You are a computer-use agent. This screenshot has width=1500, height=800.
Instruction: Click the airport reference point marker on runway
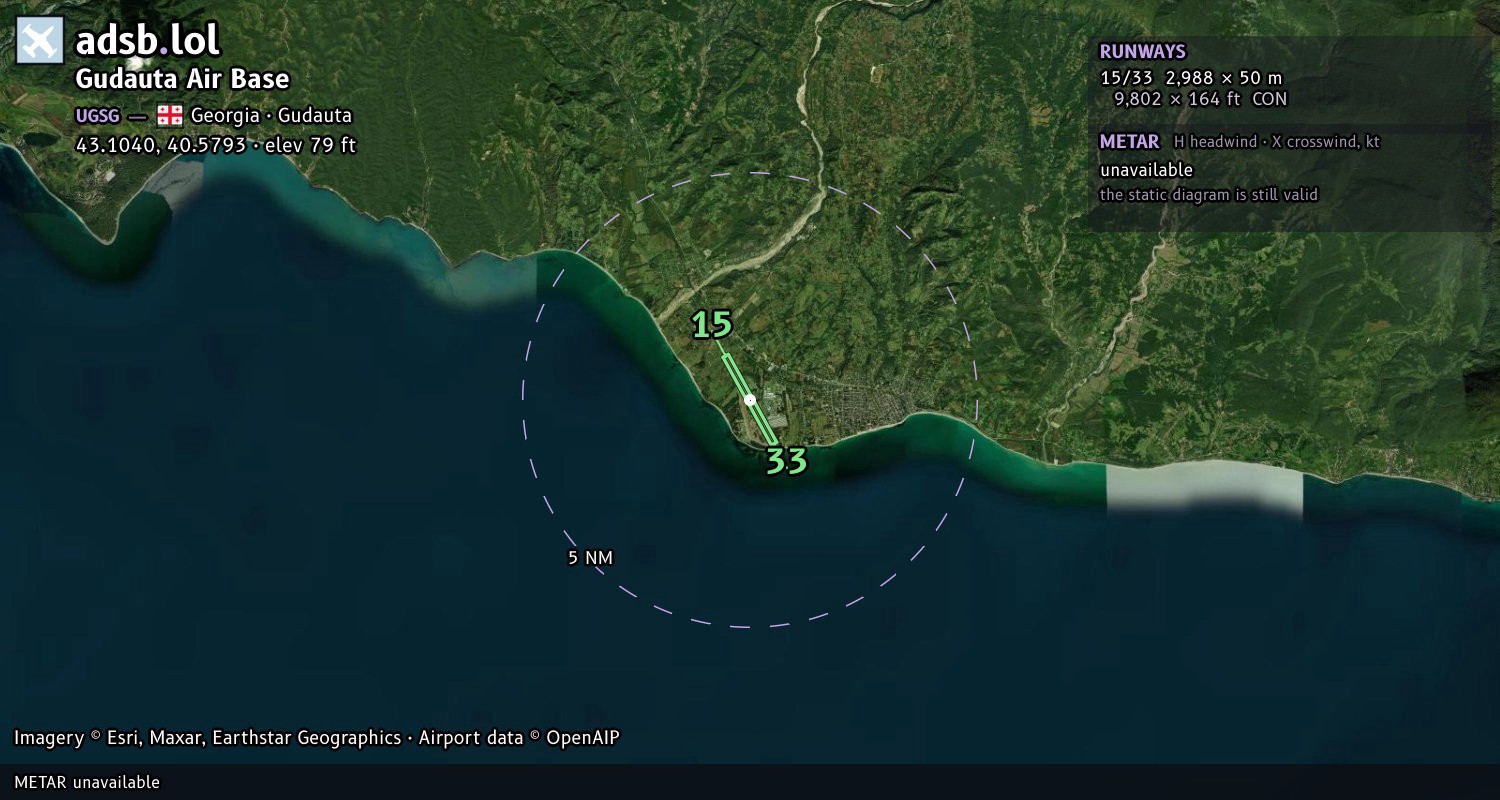click(750, 400)
